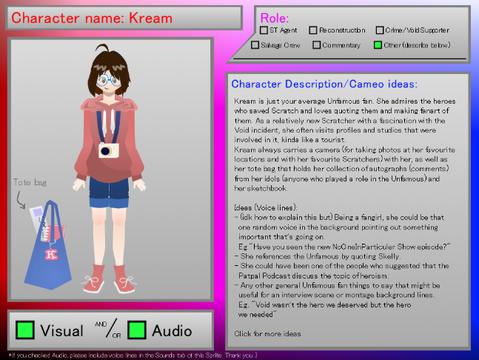
Task: Click the Kream character illustration
Action: coord(109,168)
